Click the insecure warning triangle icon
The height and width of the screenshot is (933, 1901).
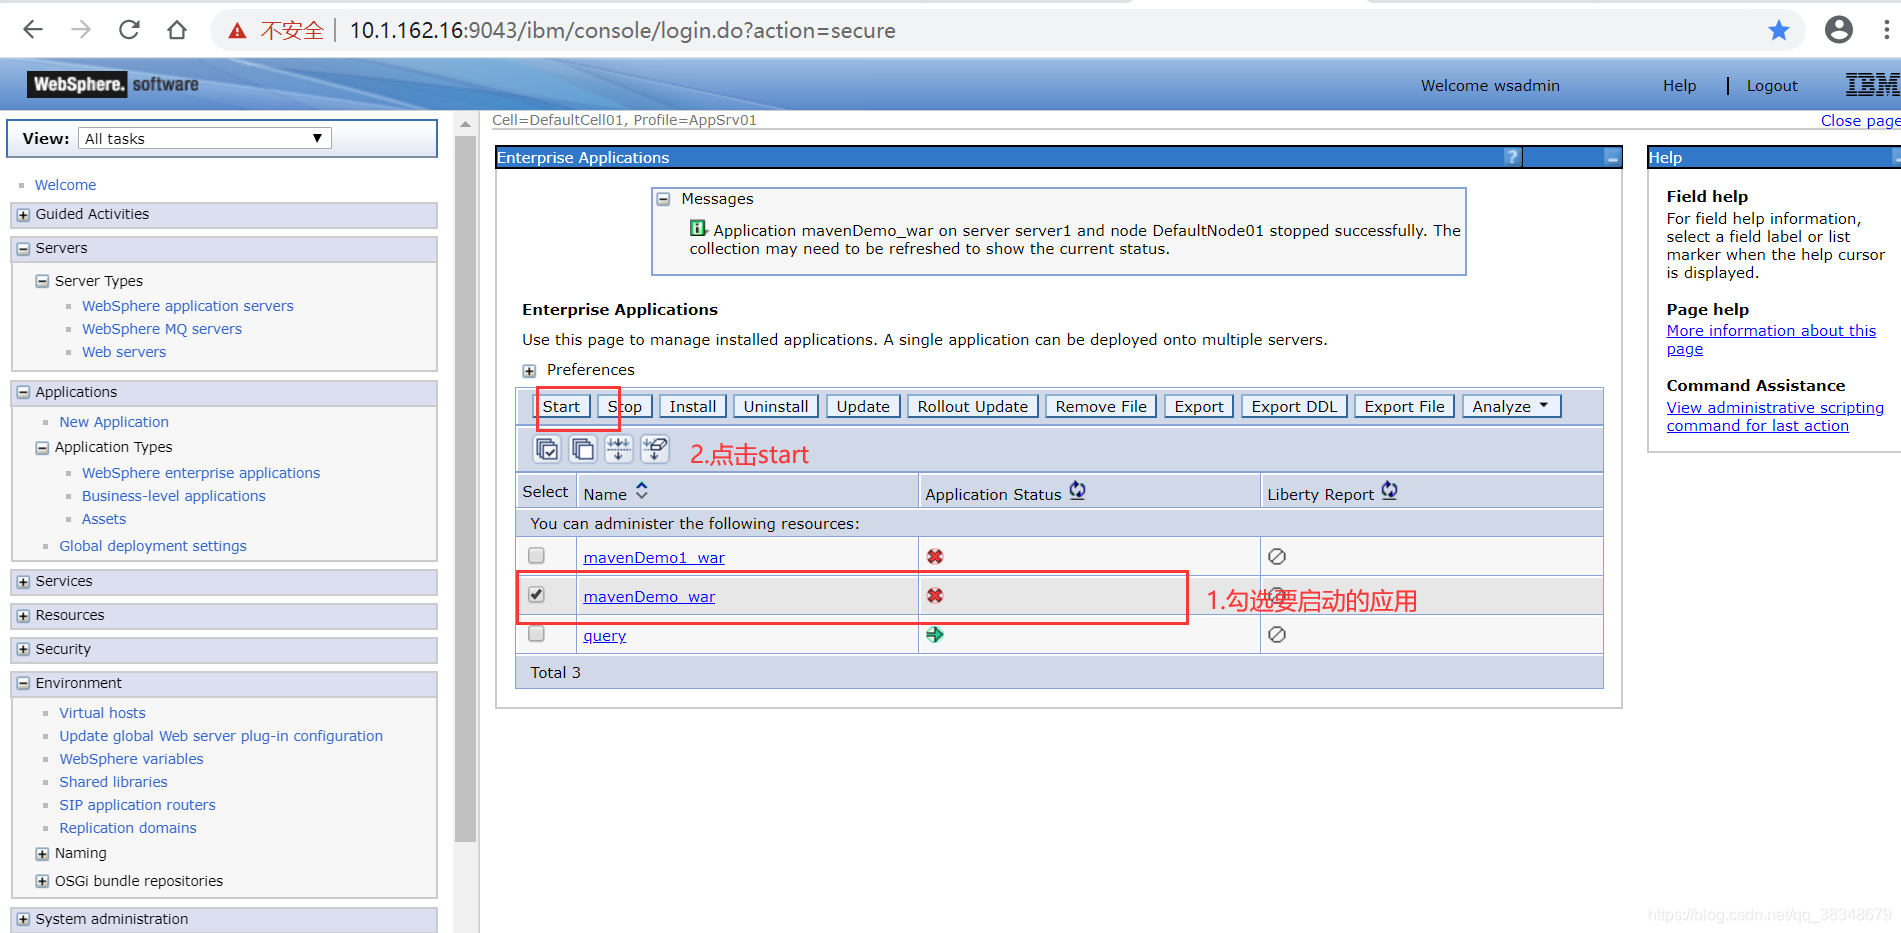click(x=237, y=31)
